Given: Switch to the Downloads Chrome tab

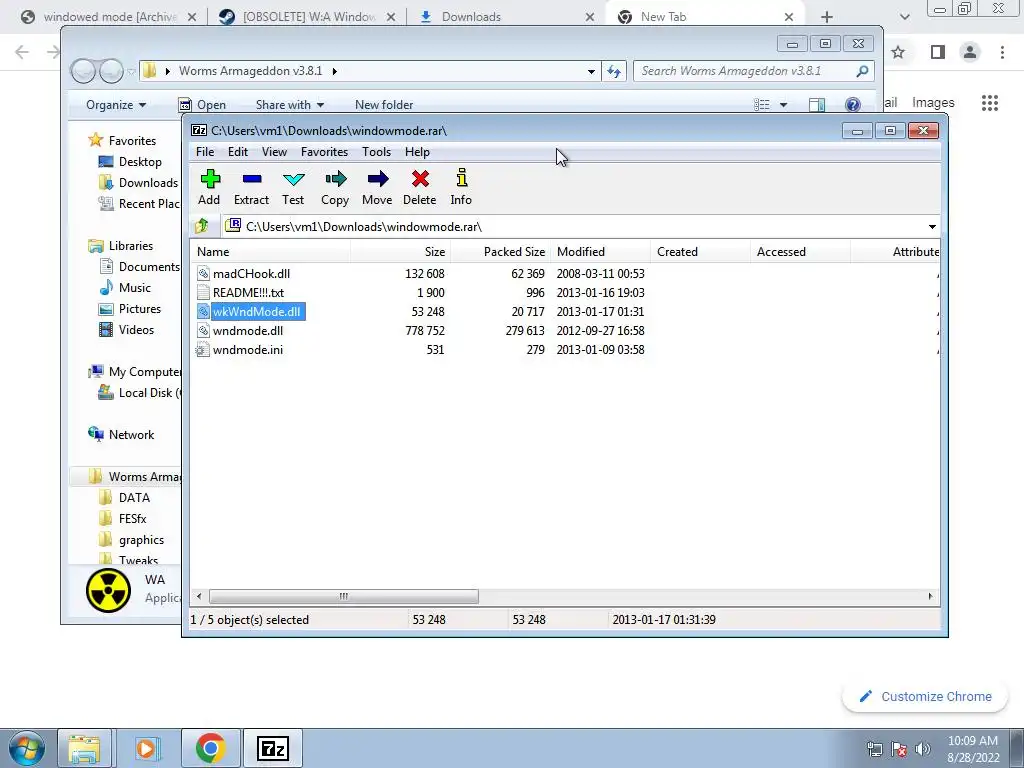Looking at the screenshot, I should point(506,17).
